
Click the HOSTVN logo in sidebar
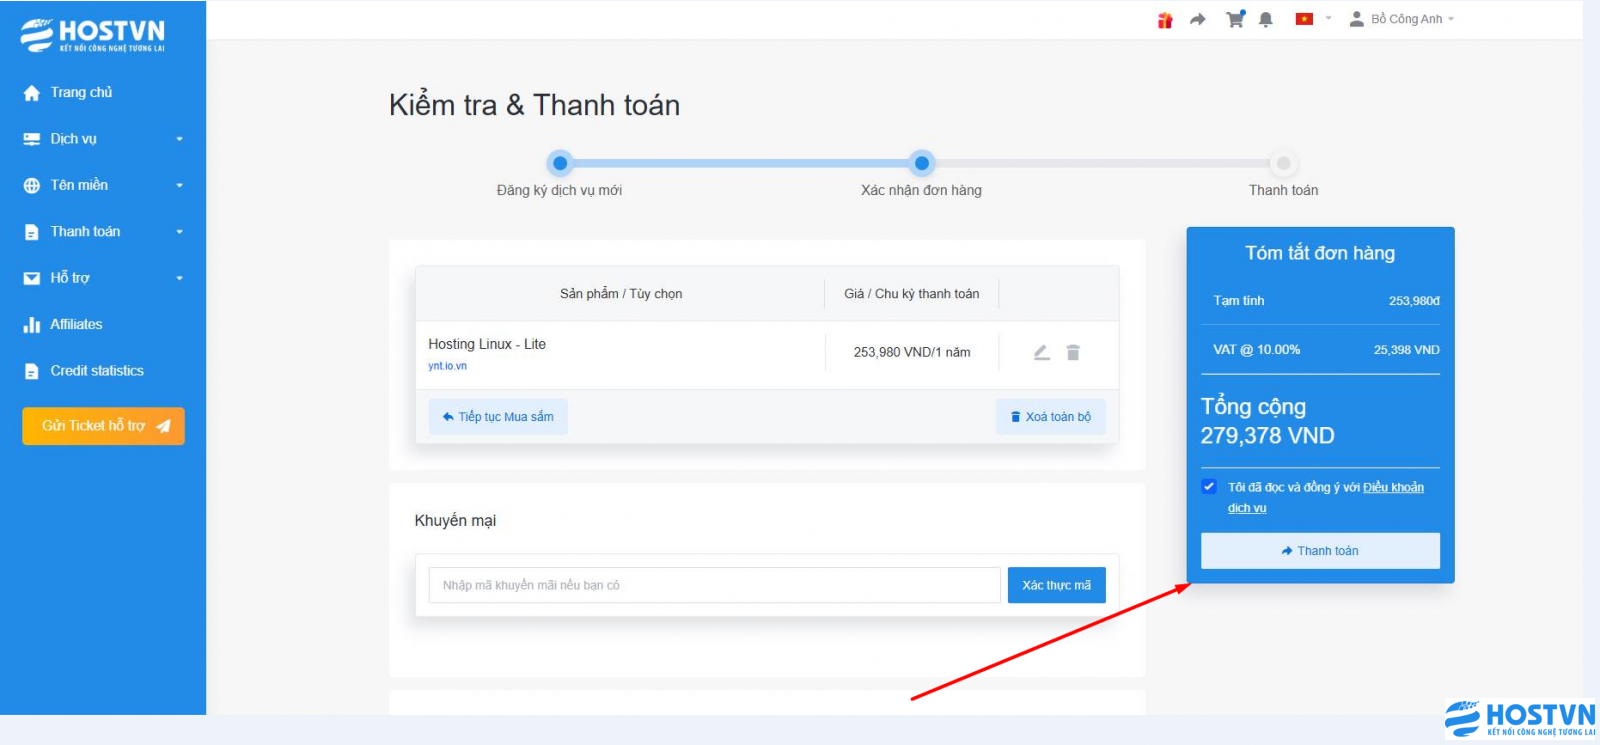click(x=93, y=35)
